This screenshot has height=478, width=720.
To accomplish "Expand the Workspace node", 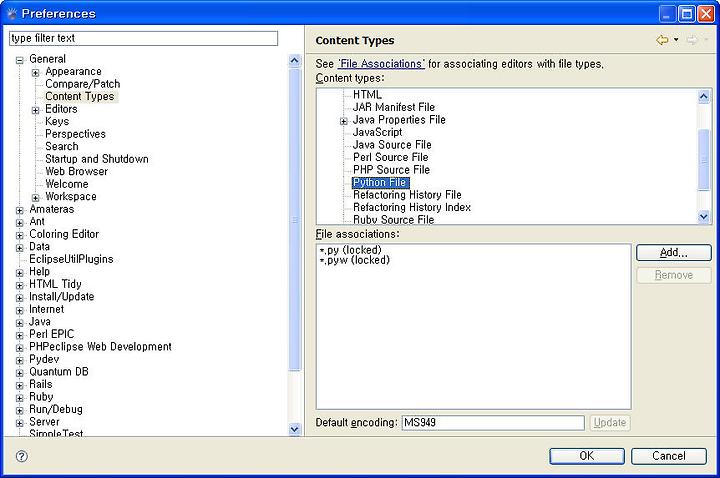I will coord(35,198).
